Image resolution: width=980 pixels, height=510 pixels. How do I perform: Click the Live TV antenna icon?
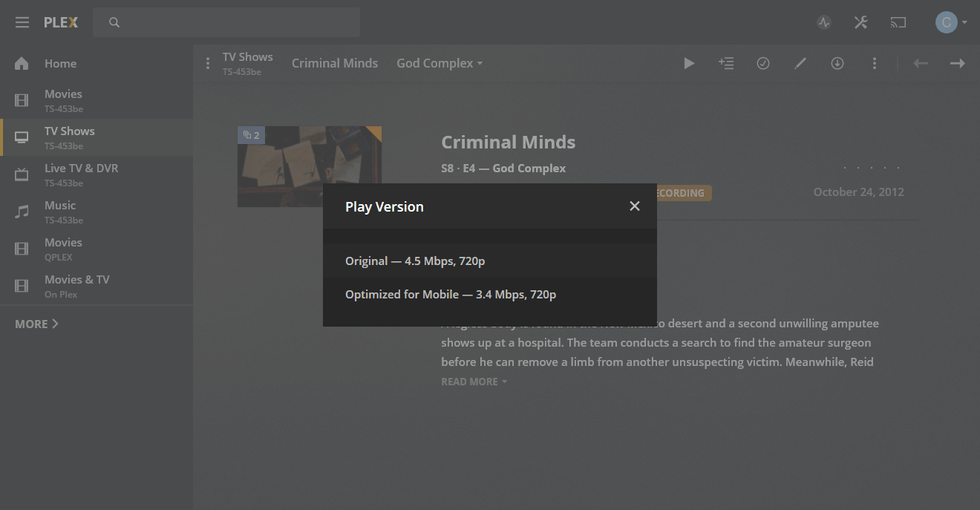[x=22, y=174]
